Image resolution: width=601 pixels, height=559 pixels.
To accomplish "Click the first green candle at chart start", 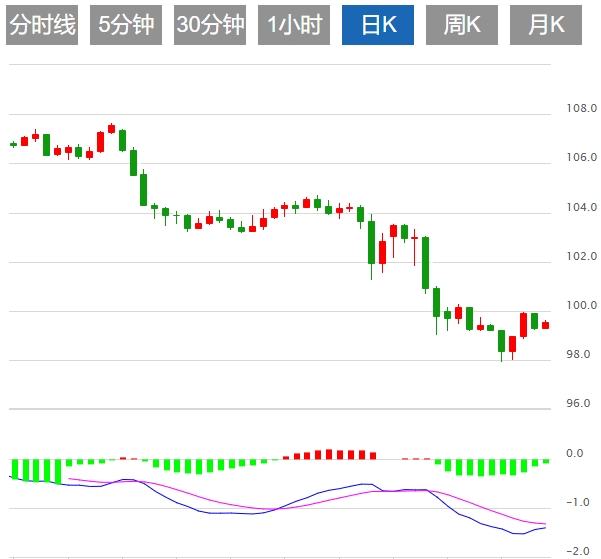I will 13,145.
